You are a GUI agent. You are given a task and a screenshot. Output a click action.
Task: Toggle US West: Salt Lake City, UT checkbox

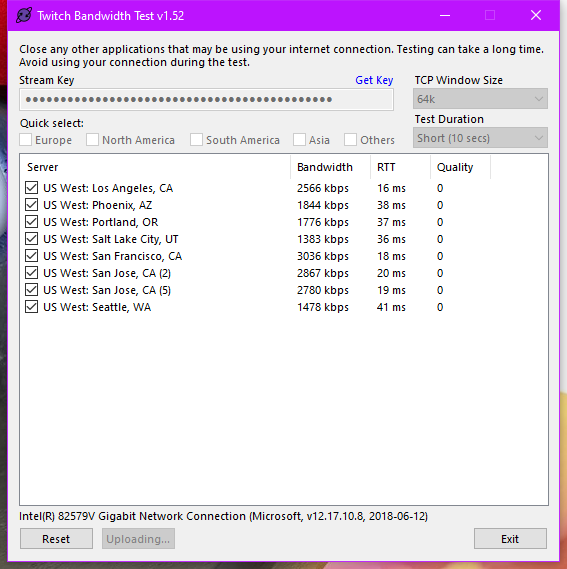coord(32,239)
